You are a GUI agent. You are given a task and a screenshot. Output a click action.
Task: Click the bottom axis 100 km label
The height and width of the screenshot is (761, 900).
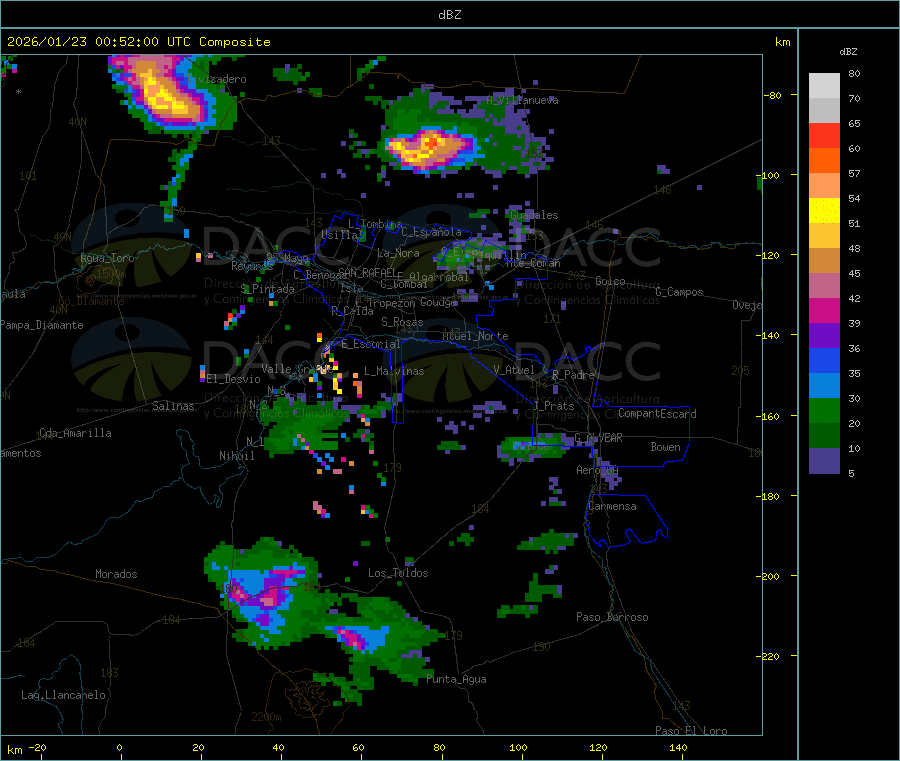(x=518, y=747)
